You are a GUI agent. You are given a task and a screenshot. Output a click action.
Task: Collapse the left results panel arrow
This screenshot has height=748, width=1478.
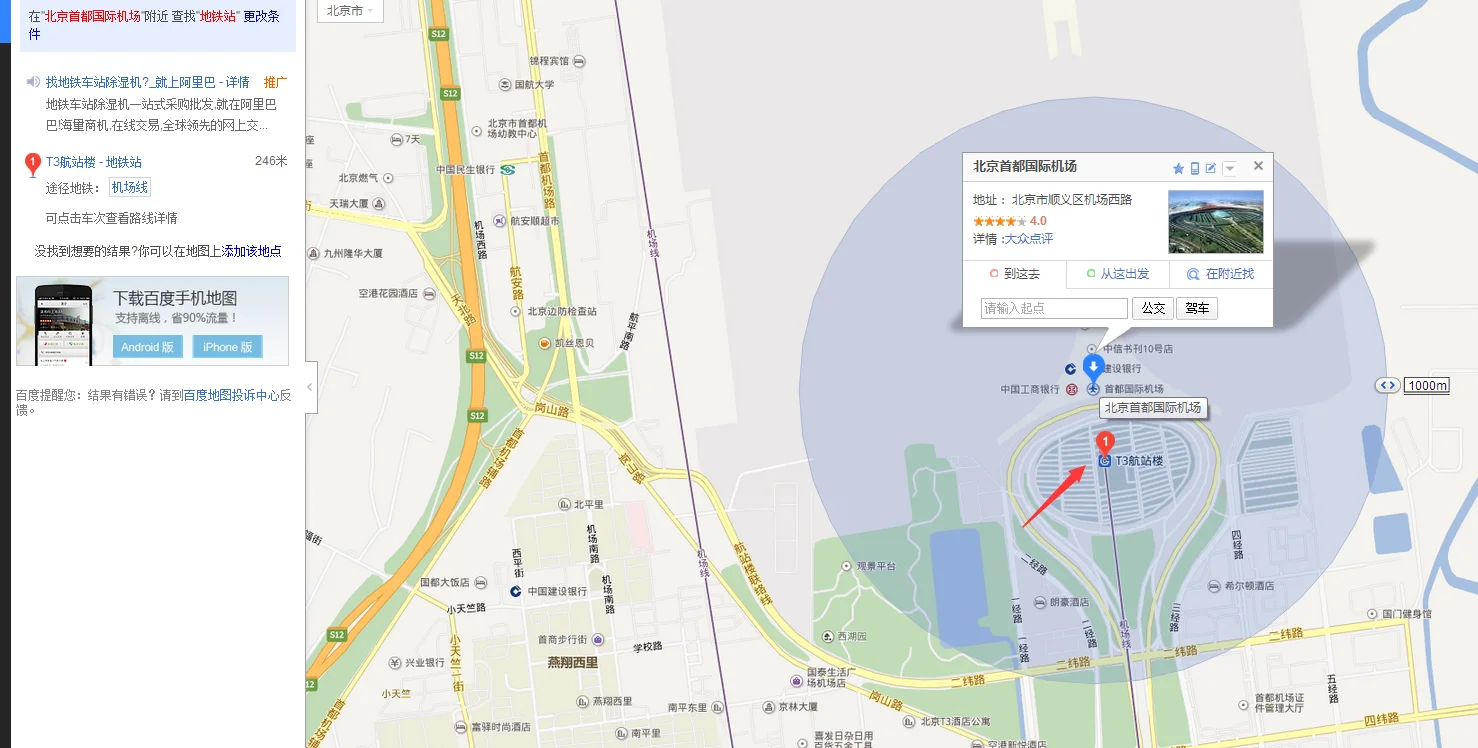point(310,387)
